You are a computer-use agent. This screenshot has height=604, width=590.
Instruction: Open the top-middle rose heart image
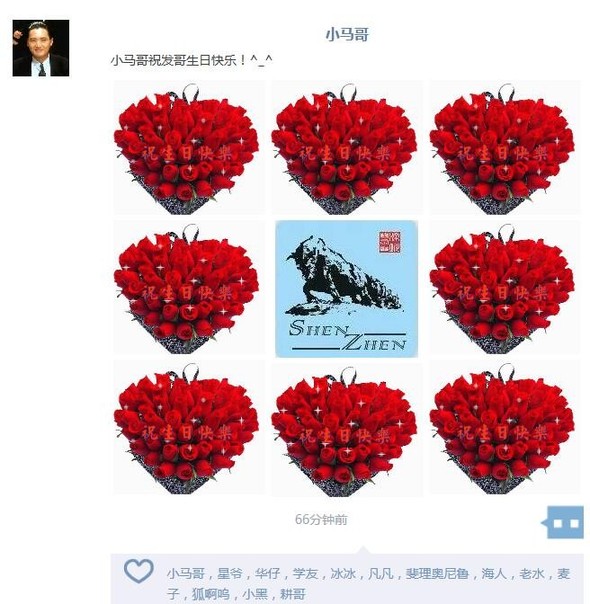tap(347, 148)
